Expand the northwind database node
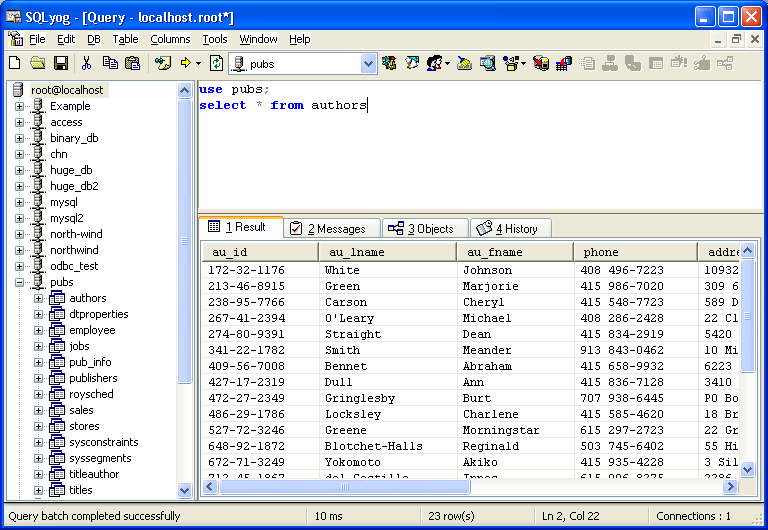This screenshot has width=768, height=530. [20, 250]
